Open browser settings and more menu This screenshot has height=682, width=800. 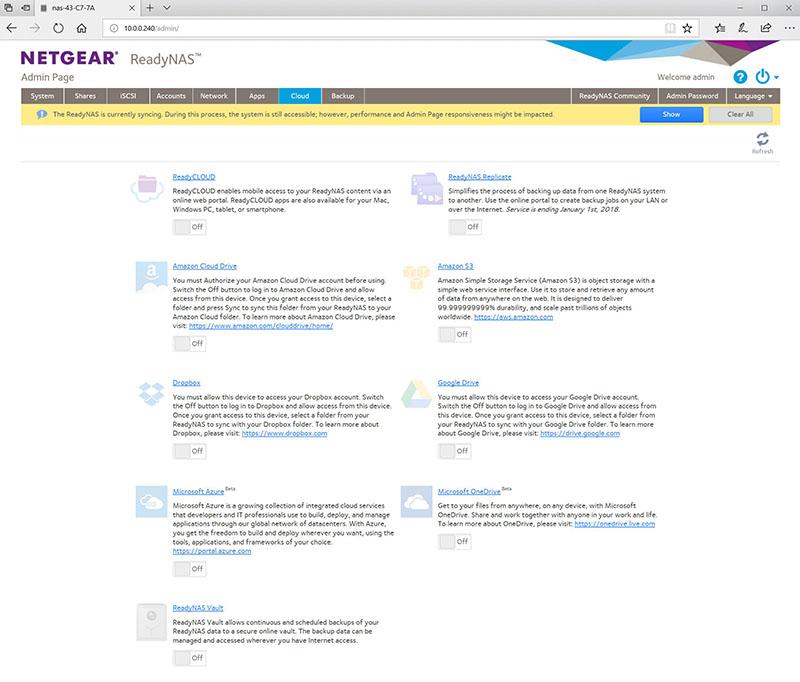[x=789, y=28]
